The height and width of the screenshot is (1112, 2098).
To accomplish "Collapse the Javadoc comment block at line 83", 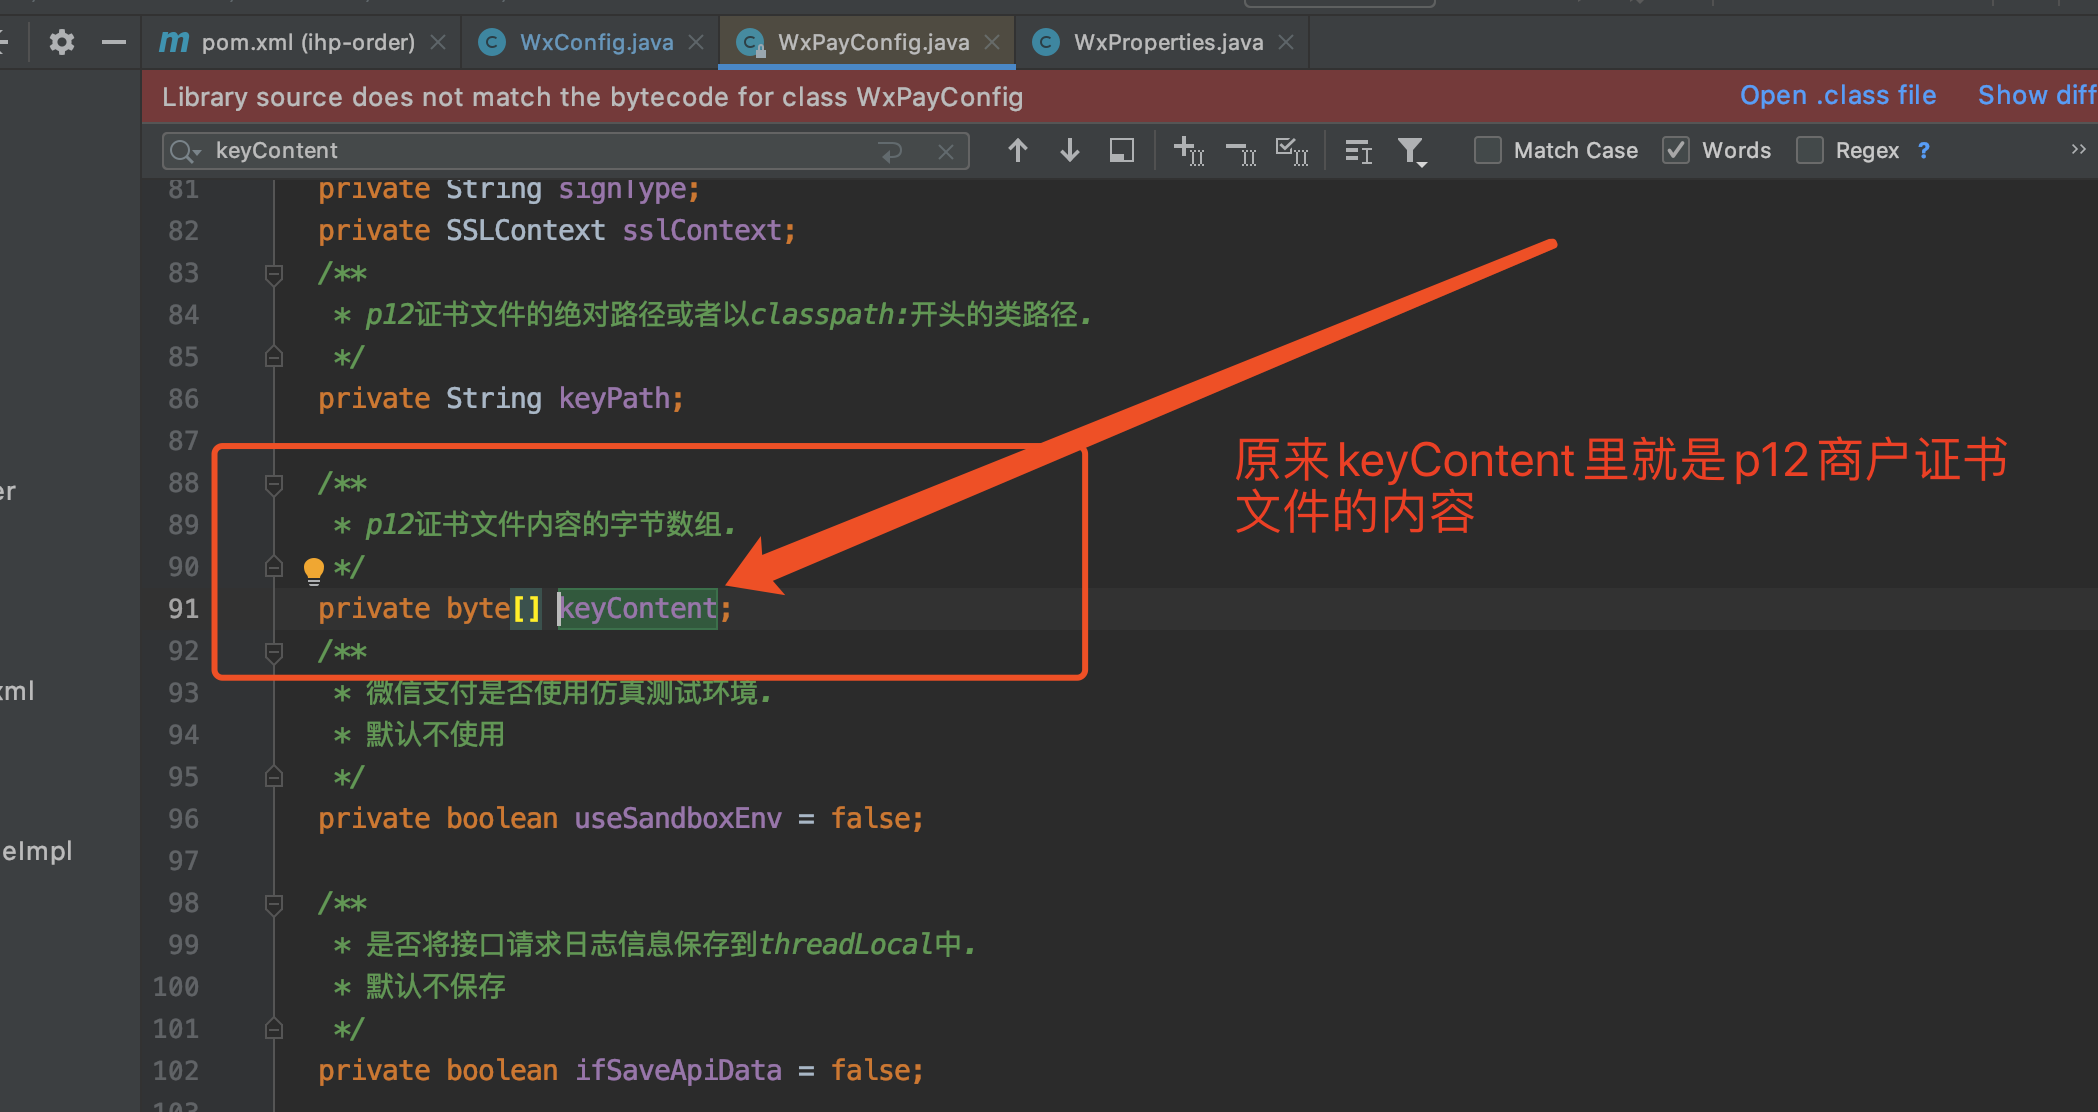I will click(273, 272).
